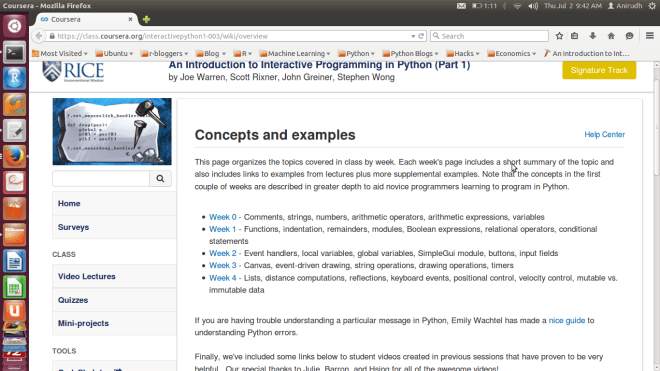Open the Wi-Fi network indicator
Screen dimensions: 660x371
point(518,6)
